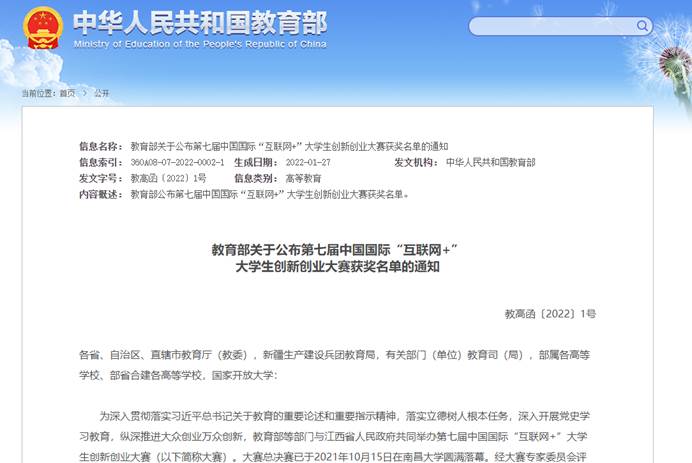Click the generation date 2022-01-27

[308, 162]
